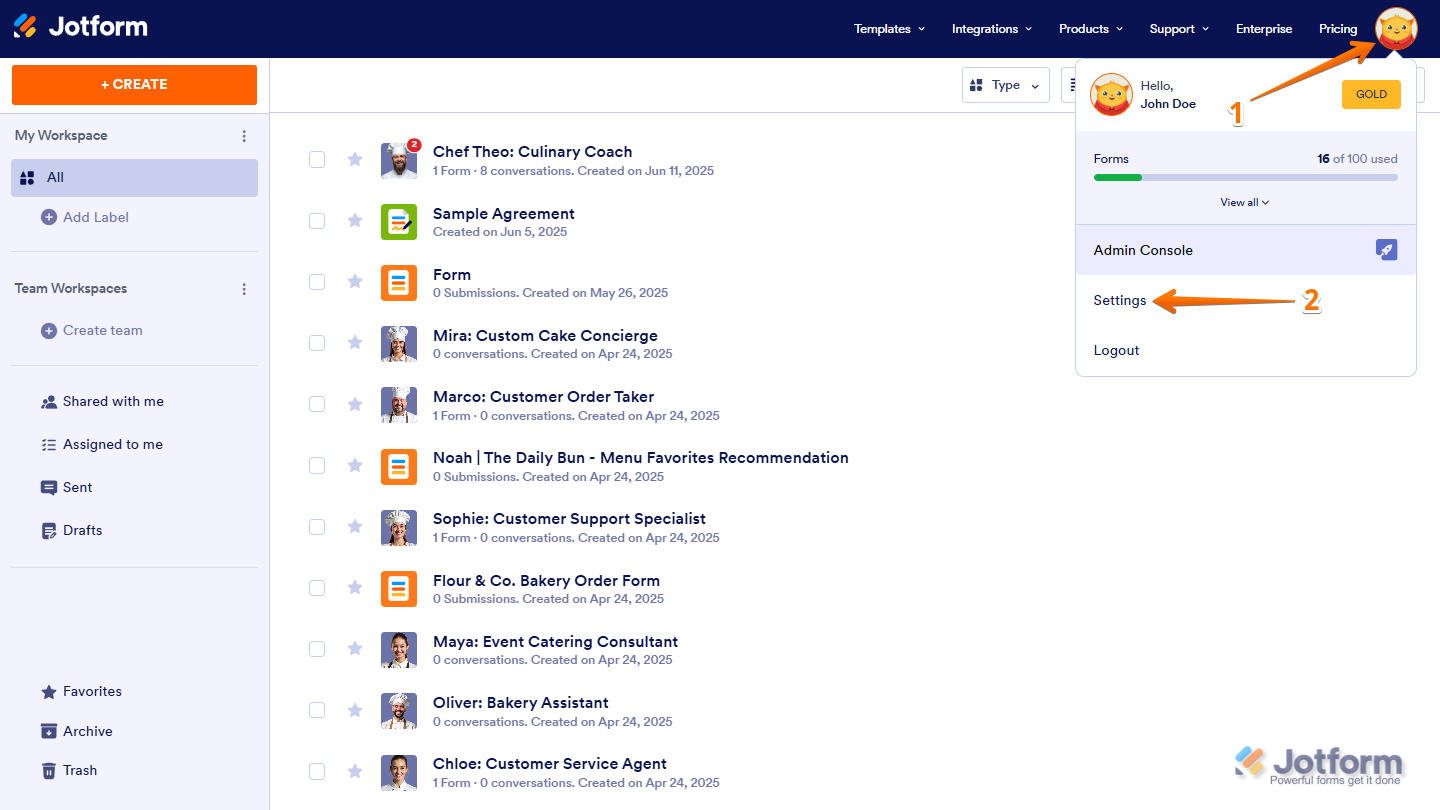Image resolution: width=1440 pixels, height=810 pixels.
Task: Expand the Templates menu
Action: [x=889, y=29]
